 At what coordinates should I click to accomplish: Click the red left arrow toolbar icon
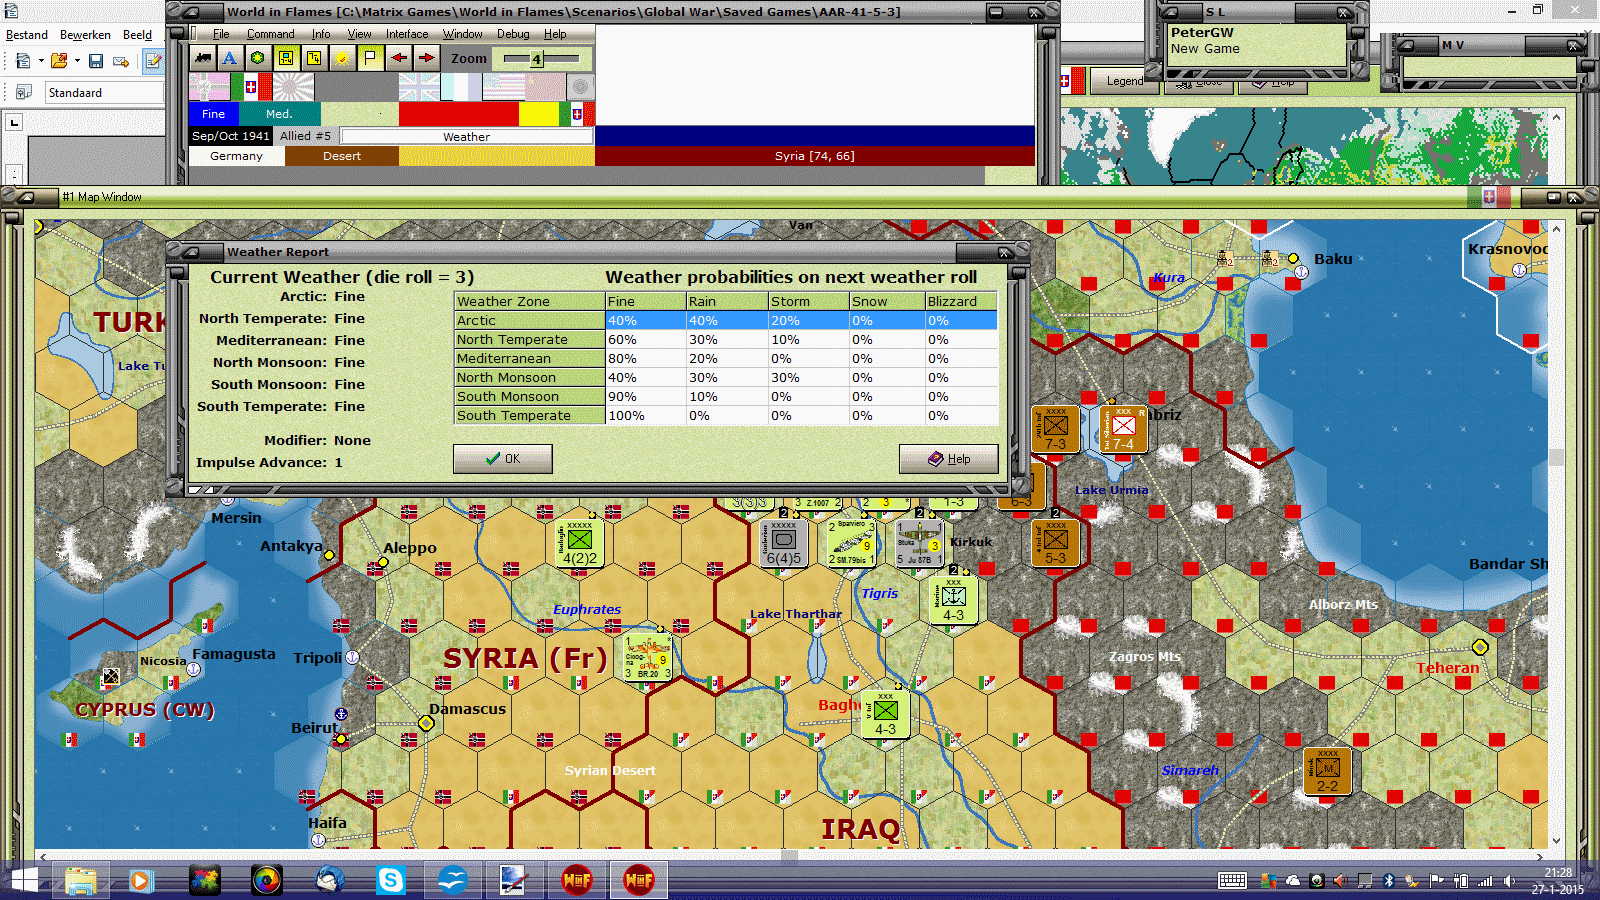(x=398, y=58)
